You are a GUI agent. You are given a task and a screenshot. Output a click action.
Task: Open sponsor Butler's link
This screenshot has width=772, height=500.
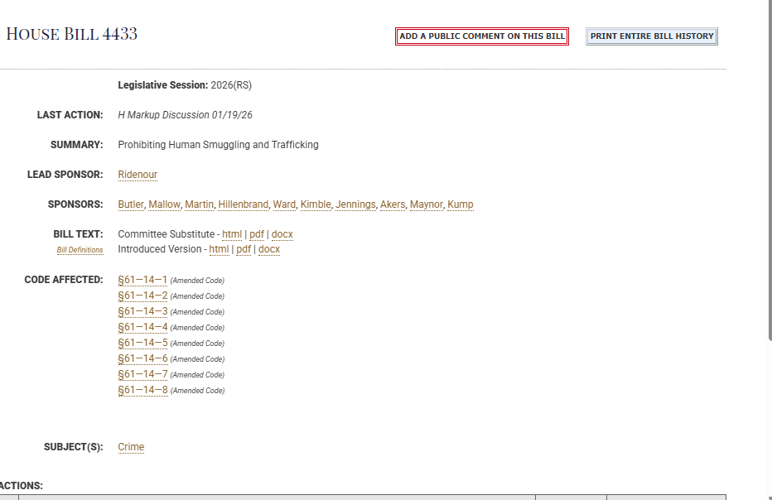coord(131,205)
